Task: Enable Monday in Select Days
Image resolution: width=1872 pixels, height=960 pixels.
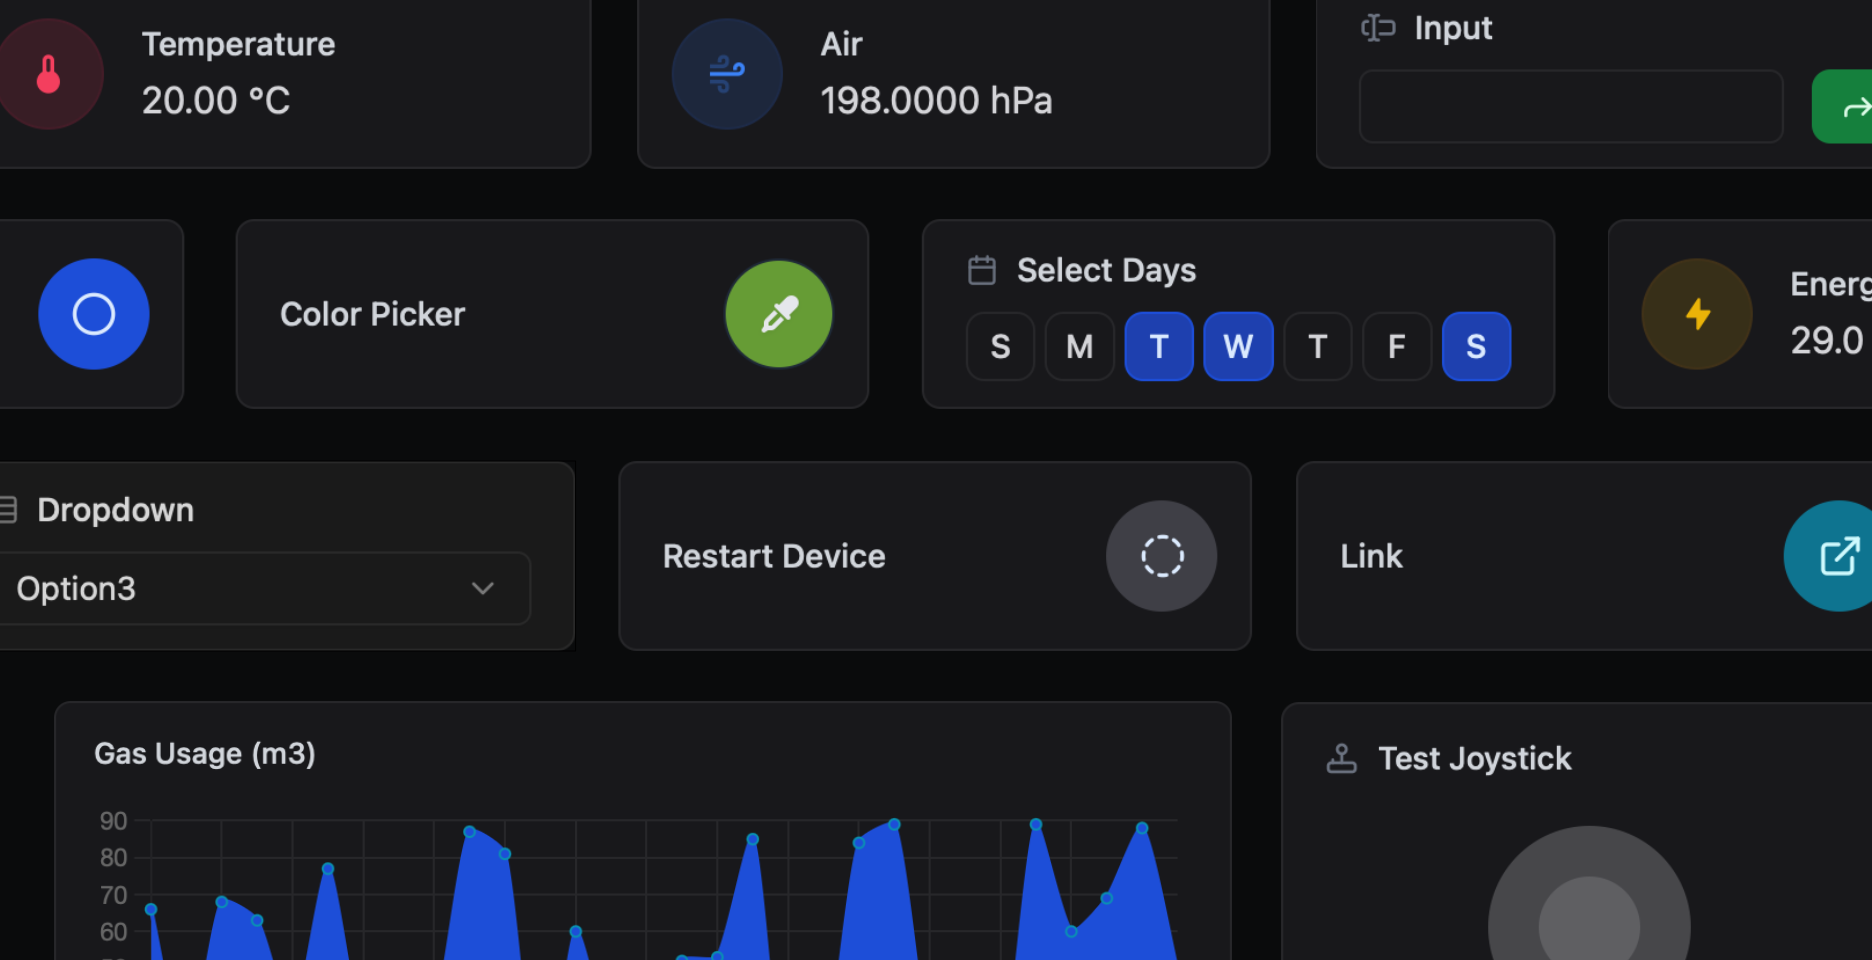Action: (1079, 347)
